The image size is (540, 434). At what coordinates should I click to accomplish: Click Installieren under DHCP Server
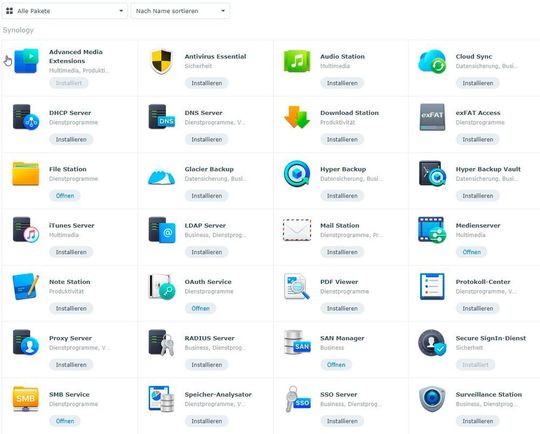[71, 140]
